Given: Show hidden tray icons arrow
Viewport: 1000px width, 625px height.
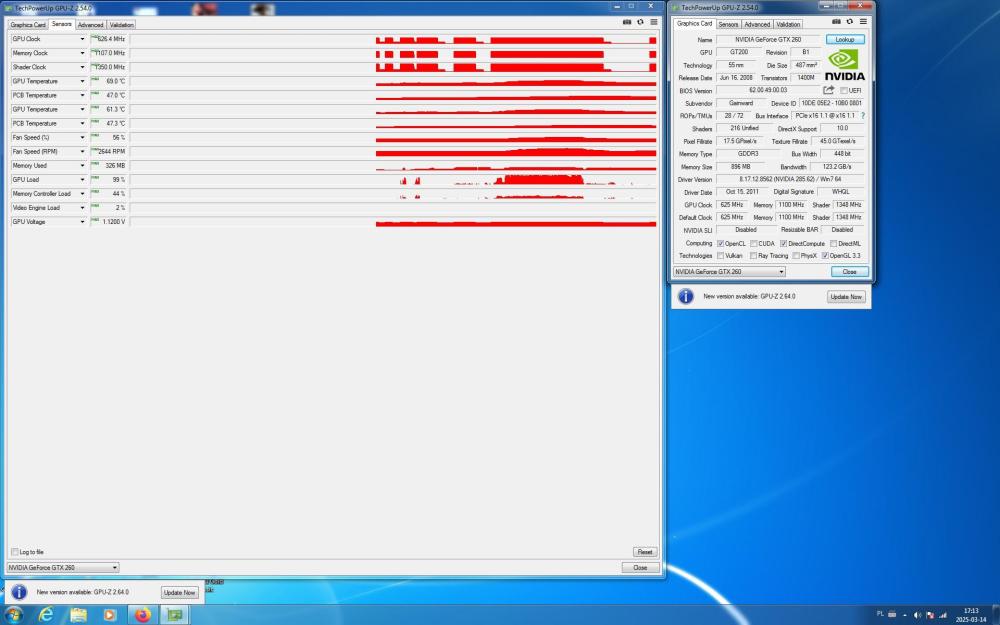Looking at the screenshot, I should pyautogui.click(x=904, y=615).
